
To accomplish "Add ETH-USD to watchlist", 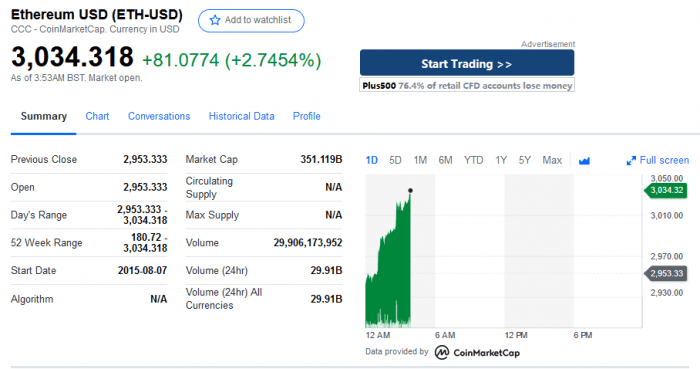I will 251,21.
